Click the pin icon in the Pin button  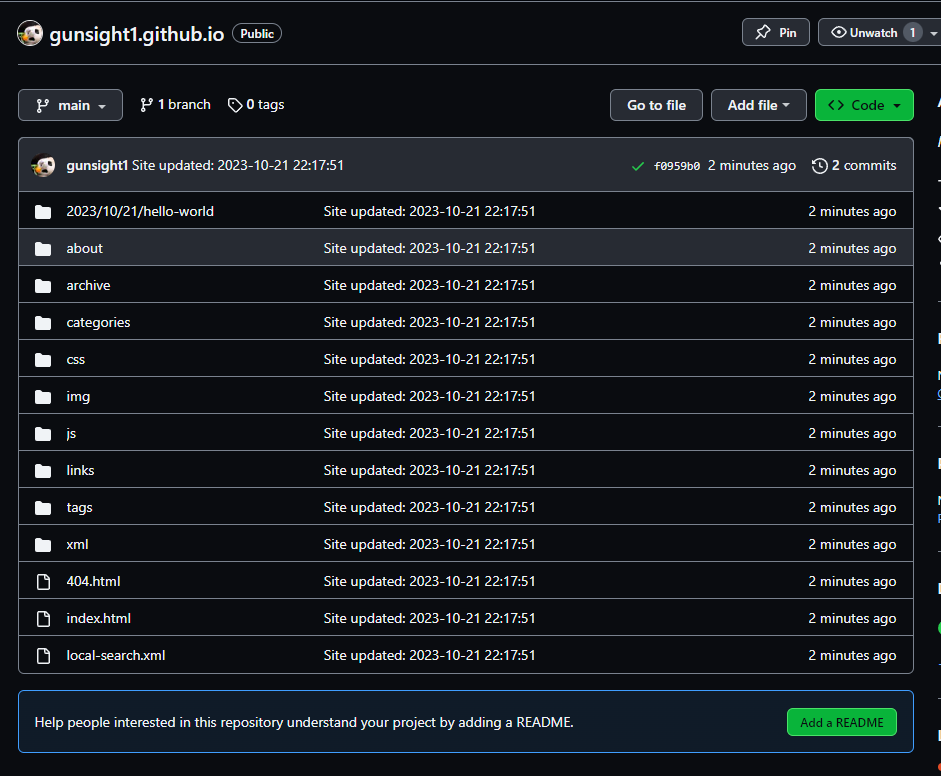click(763, 32)
